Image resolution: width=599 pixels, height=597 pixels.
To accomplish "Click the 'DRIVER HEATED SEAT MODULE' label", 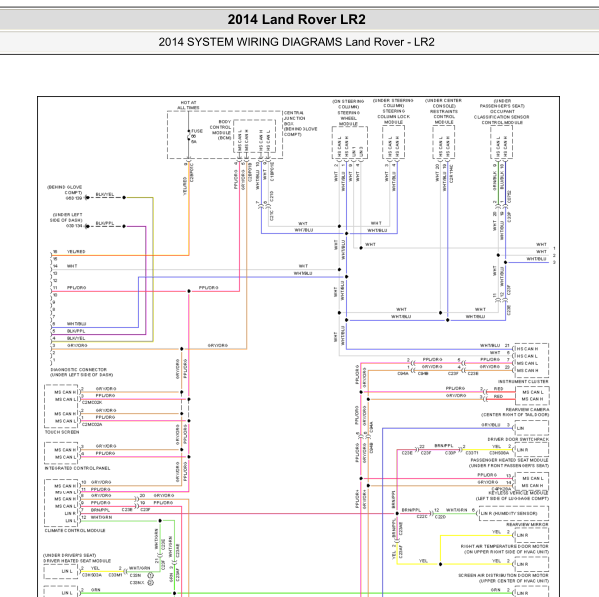I will [77, 561].
